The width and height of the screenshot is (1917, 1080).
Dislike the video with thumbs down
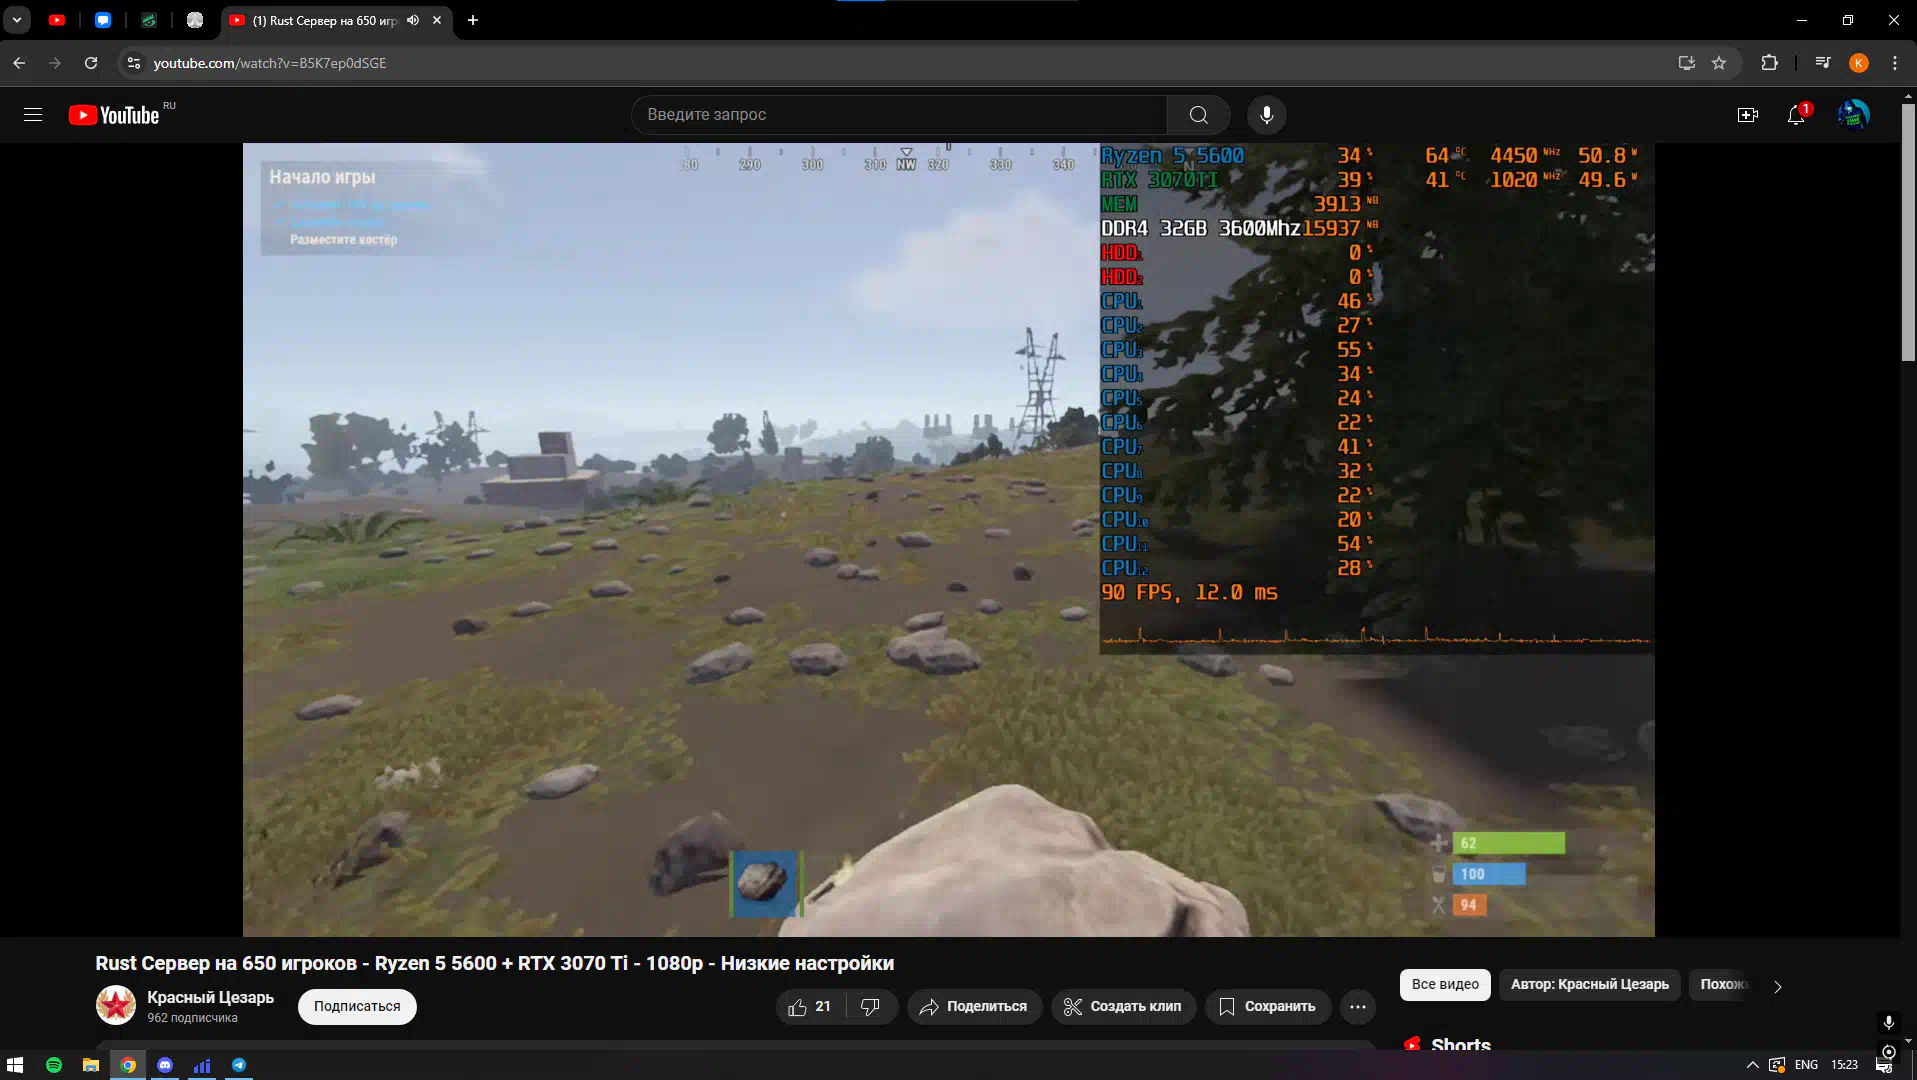click(x=871, y=1007)
